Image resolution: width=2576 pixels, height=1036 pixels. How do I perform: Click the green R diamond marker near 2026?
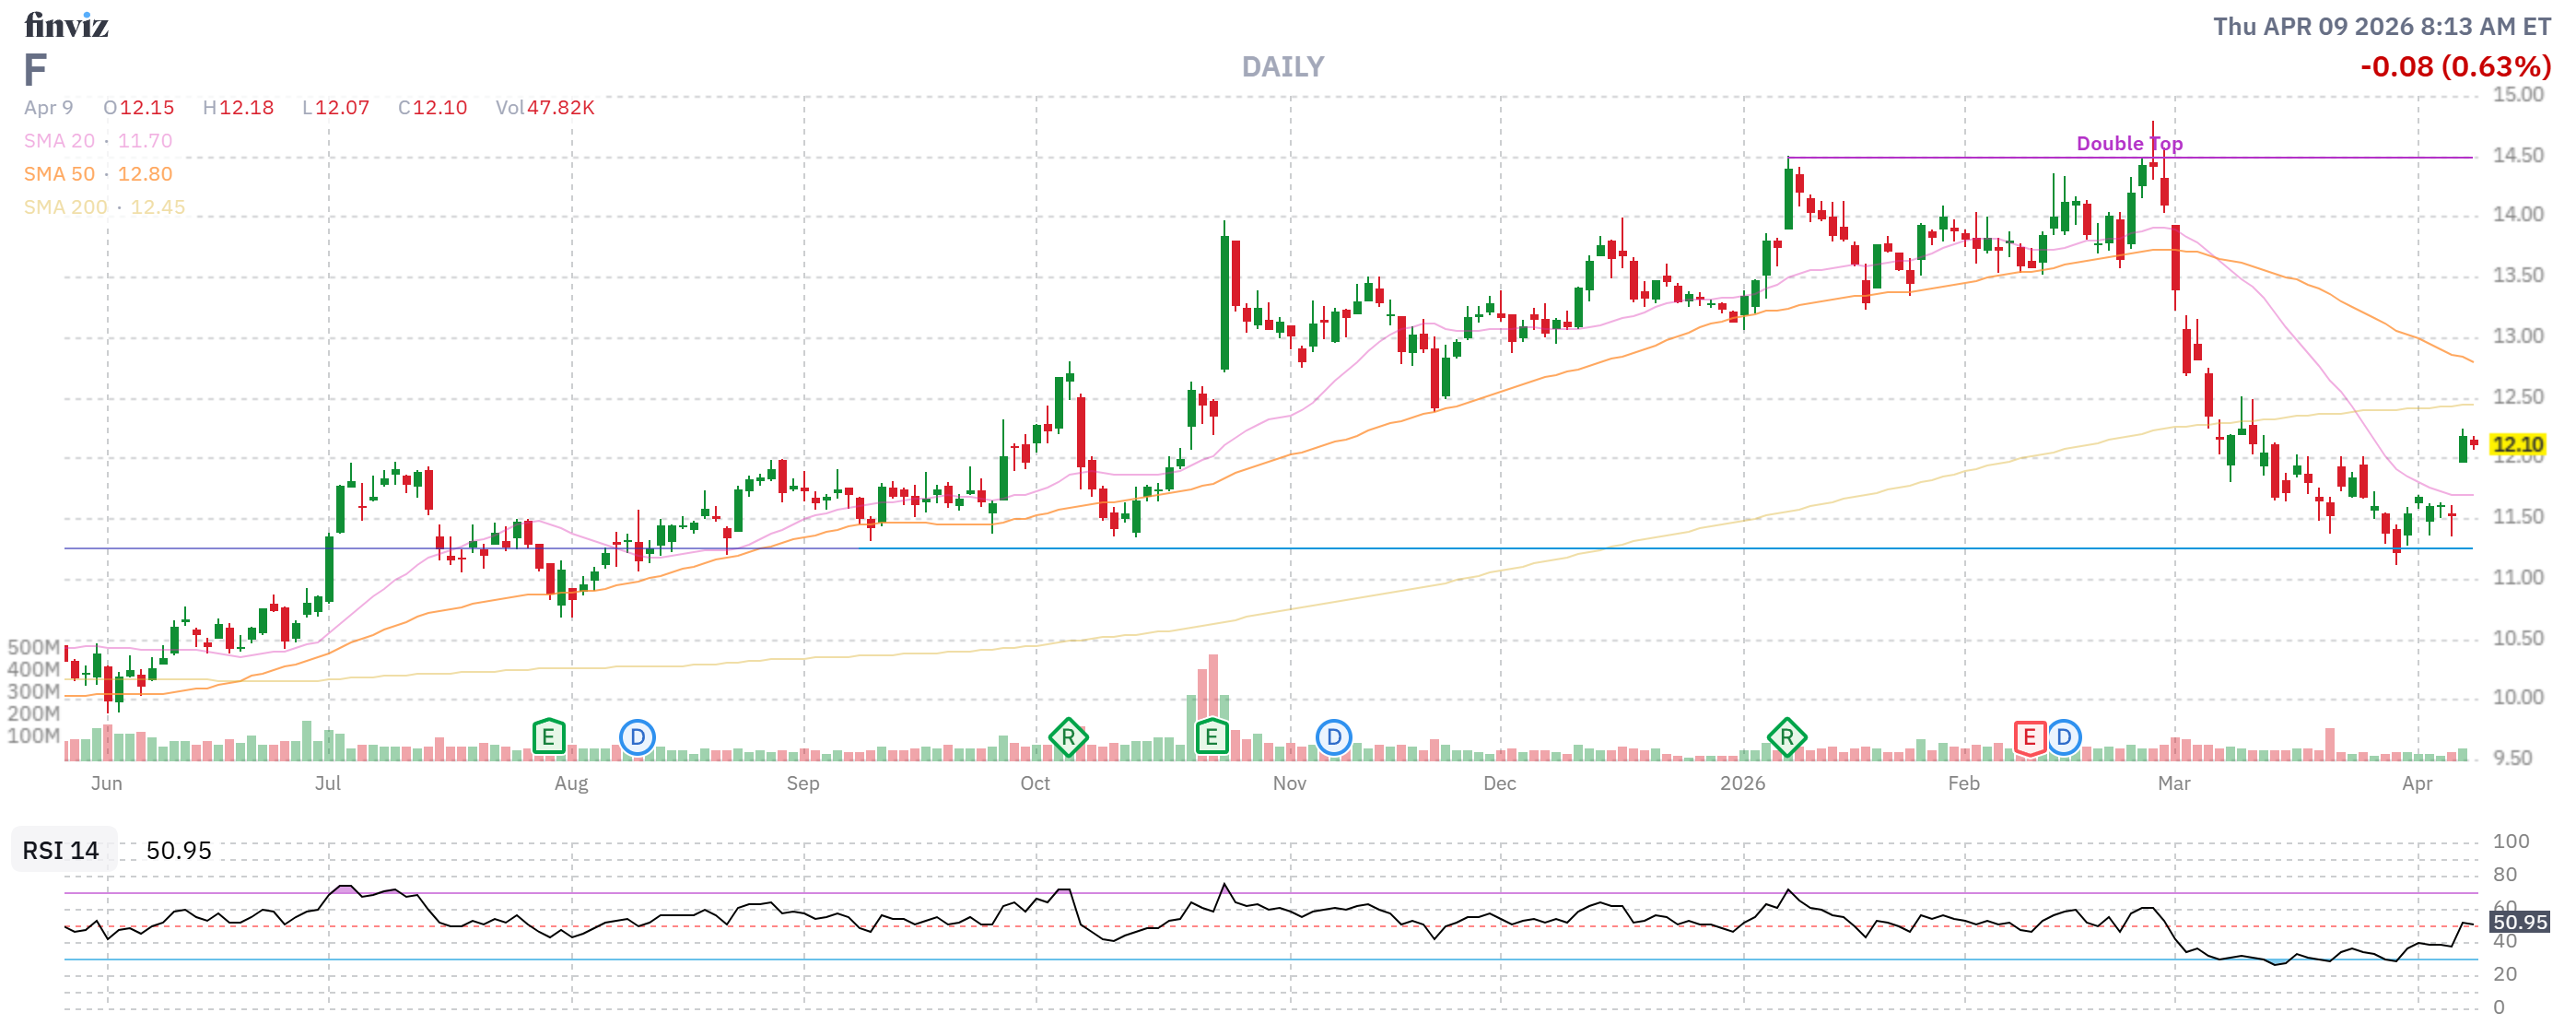1786,738
